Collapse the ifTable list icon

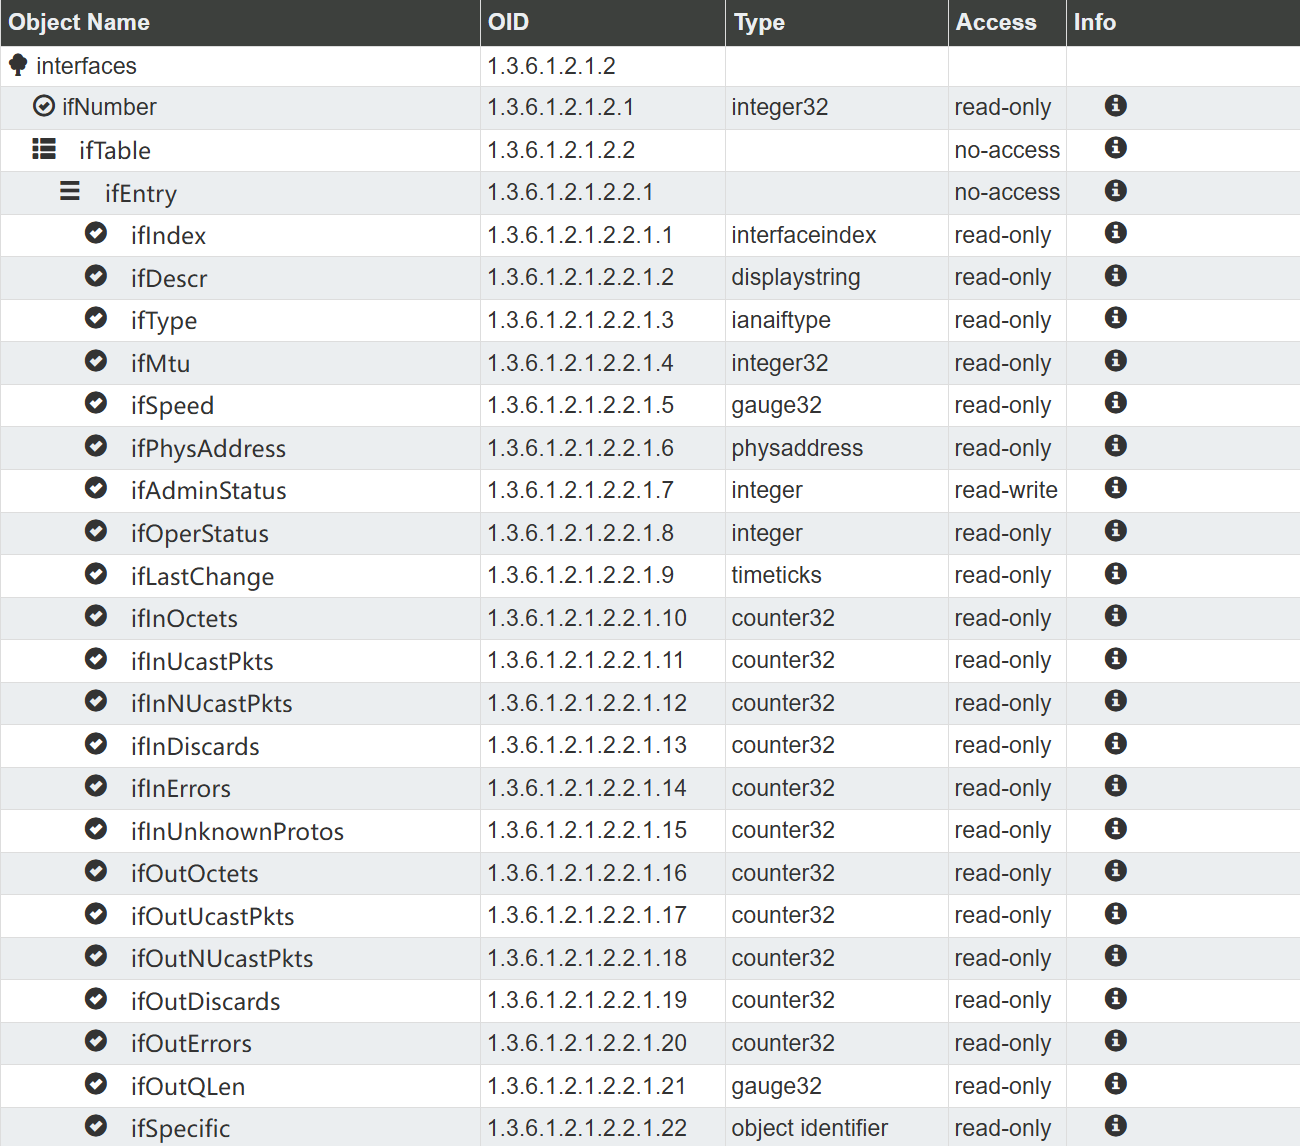(x=44, y=149)
